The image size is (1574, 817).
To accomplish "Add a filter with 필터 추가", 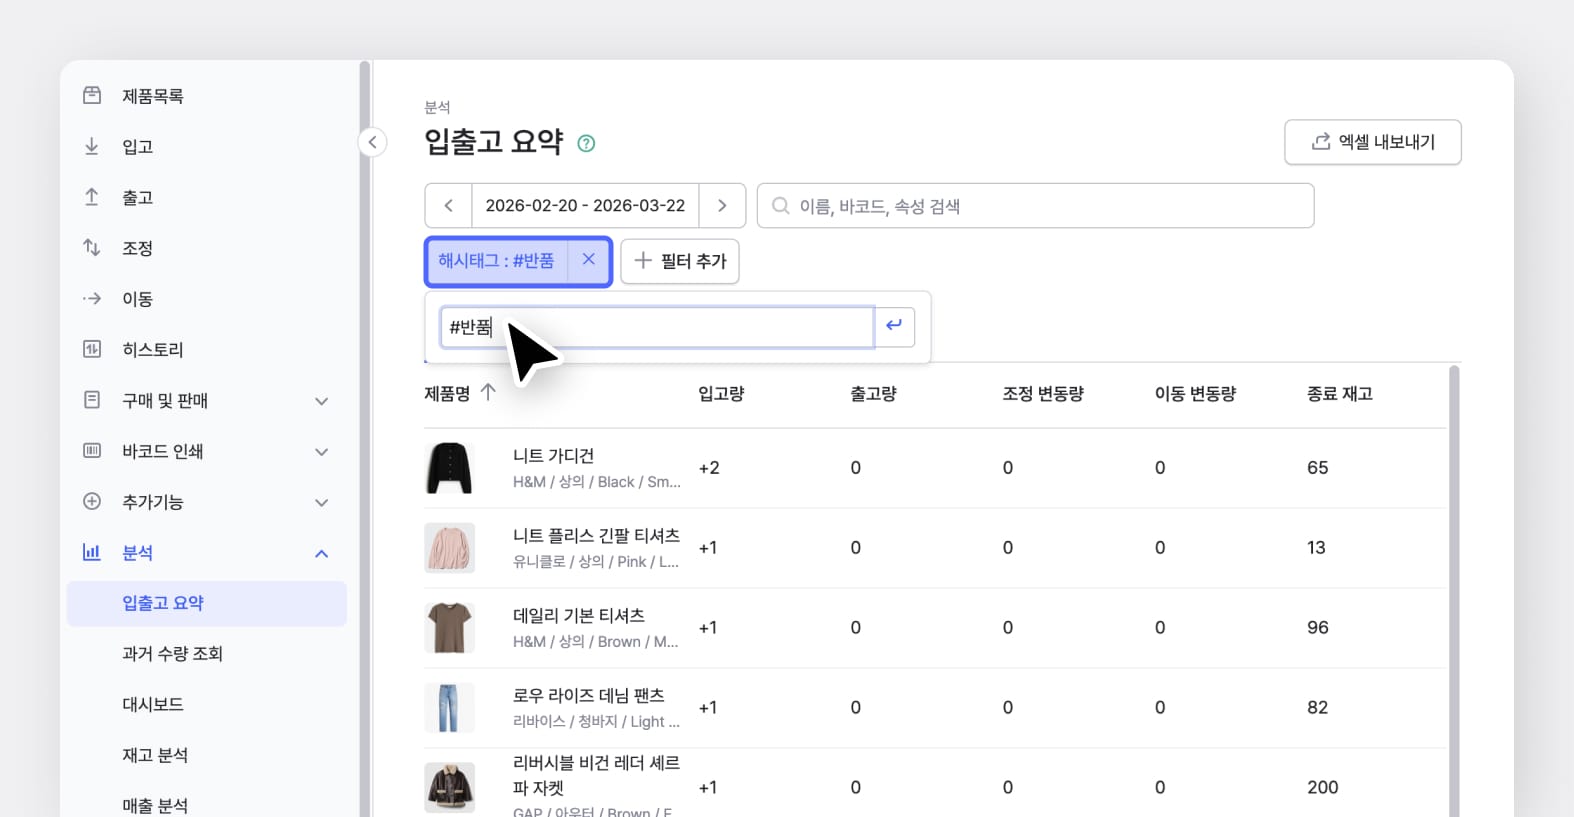I will pyautogui.click(x=680, y=261).
